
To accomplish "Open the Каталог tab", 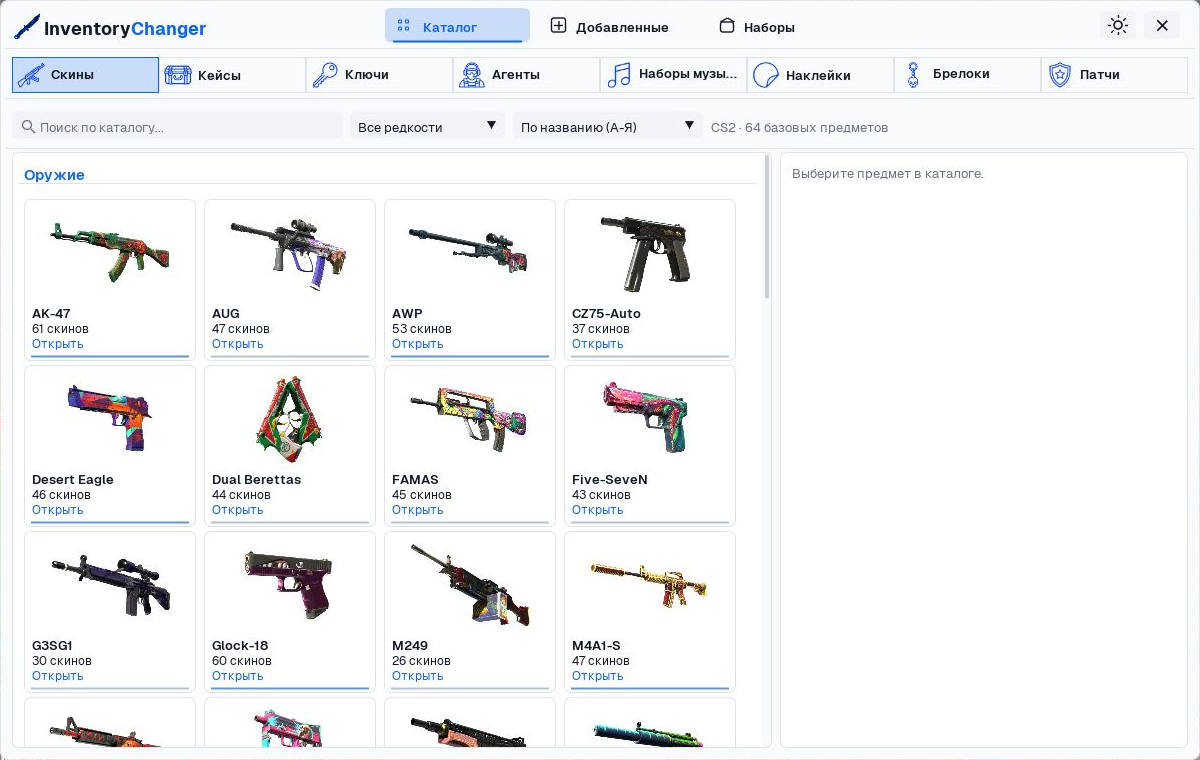I will point(457,26).
